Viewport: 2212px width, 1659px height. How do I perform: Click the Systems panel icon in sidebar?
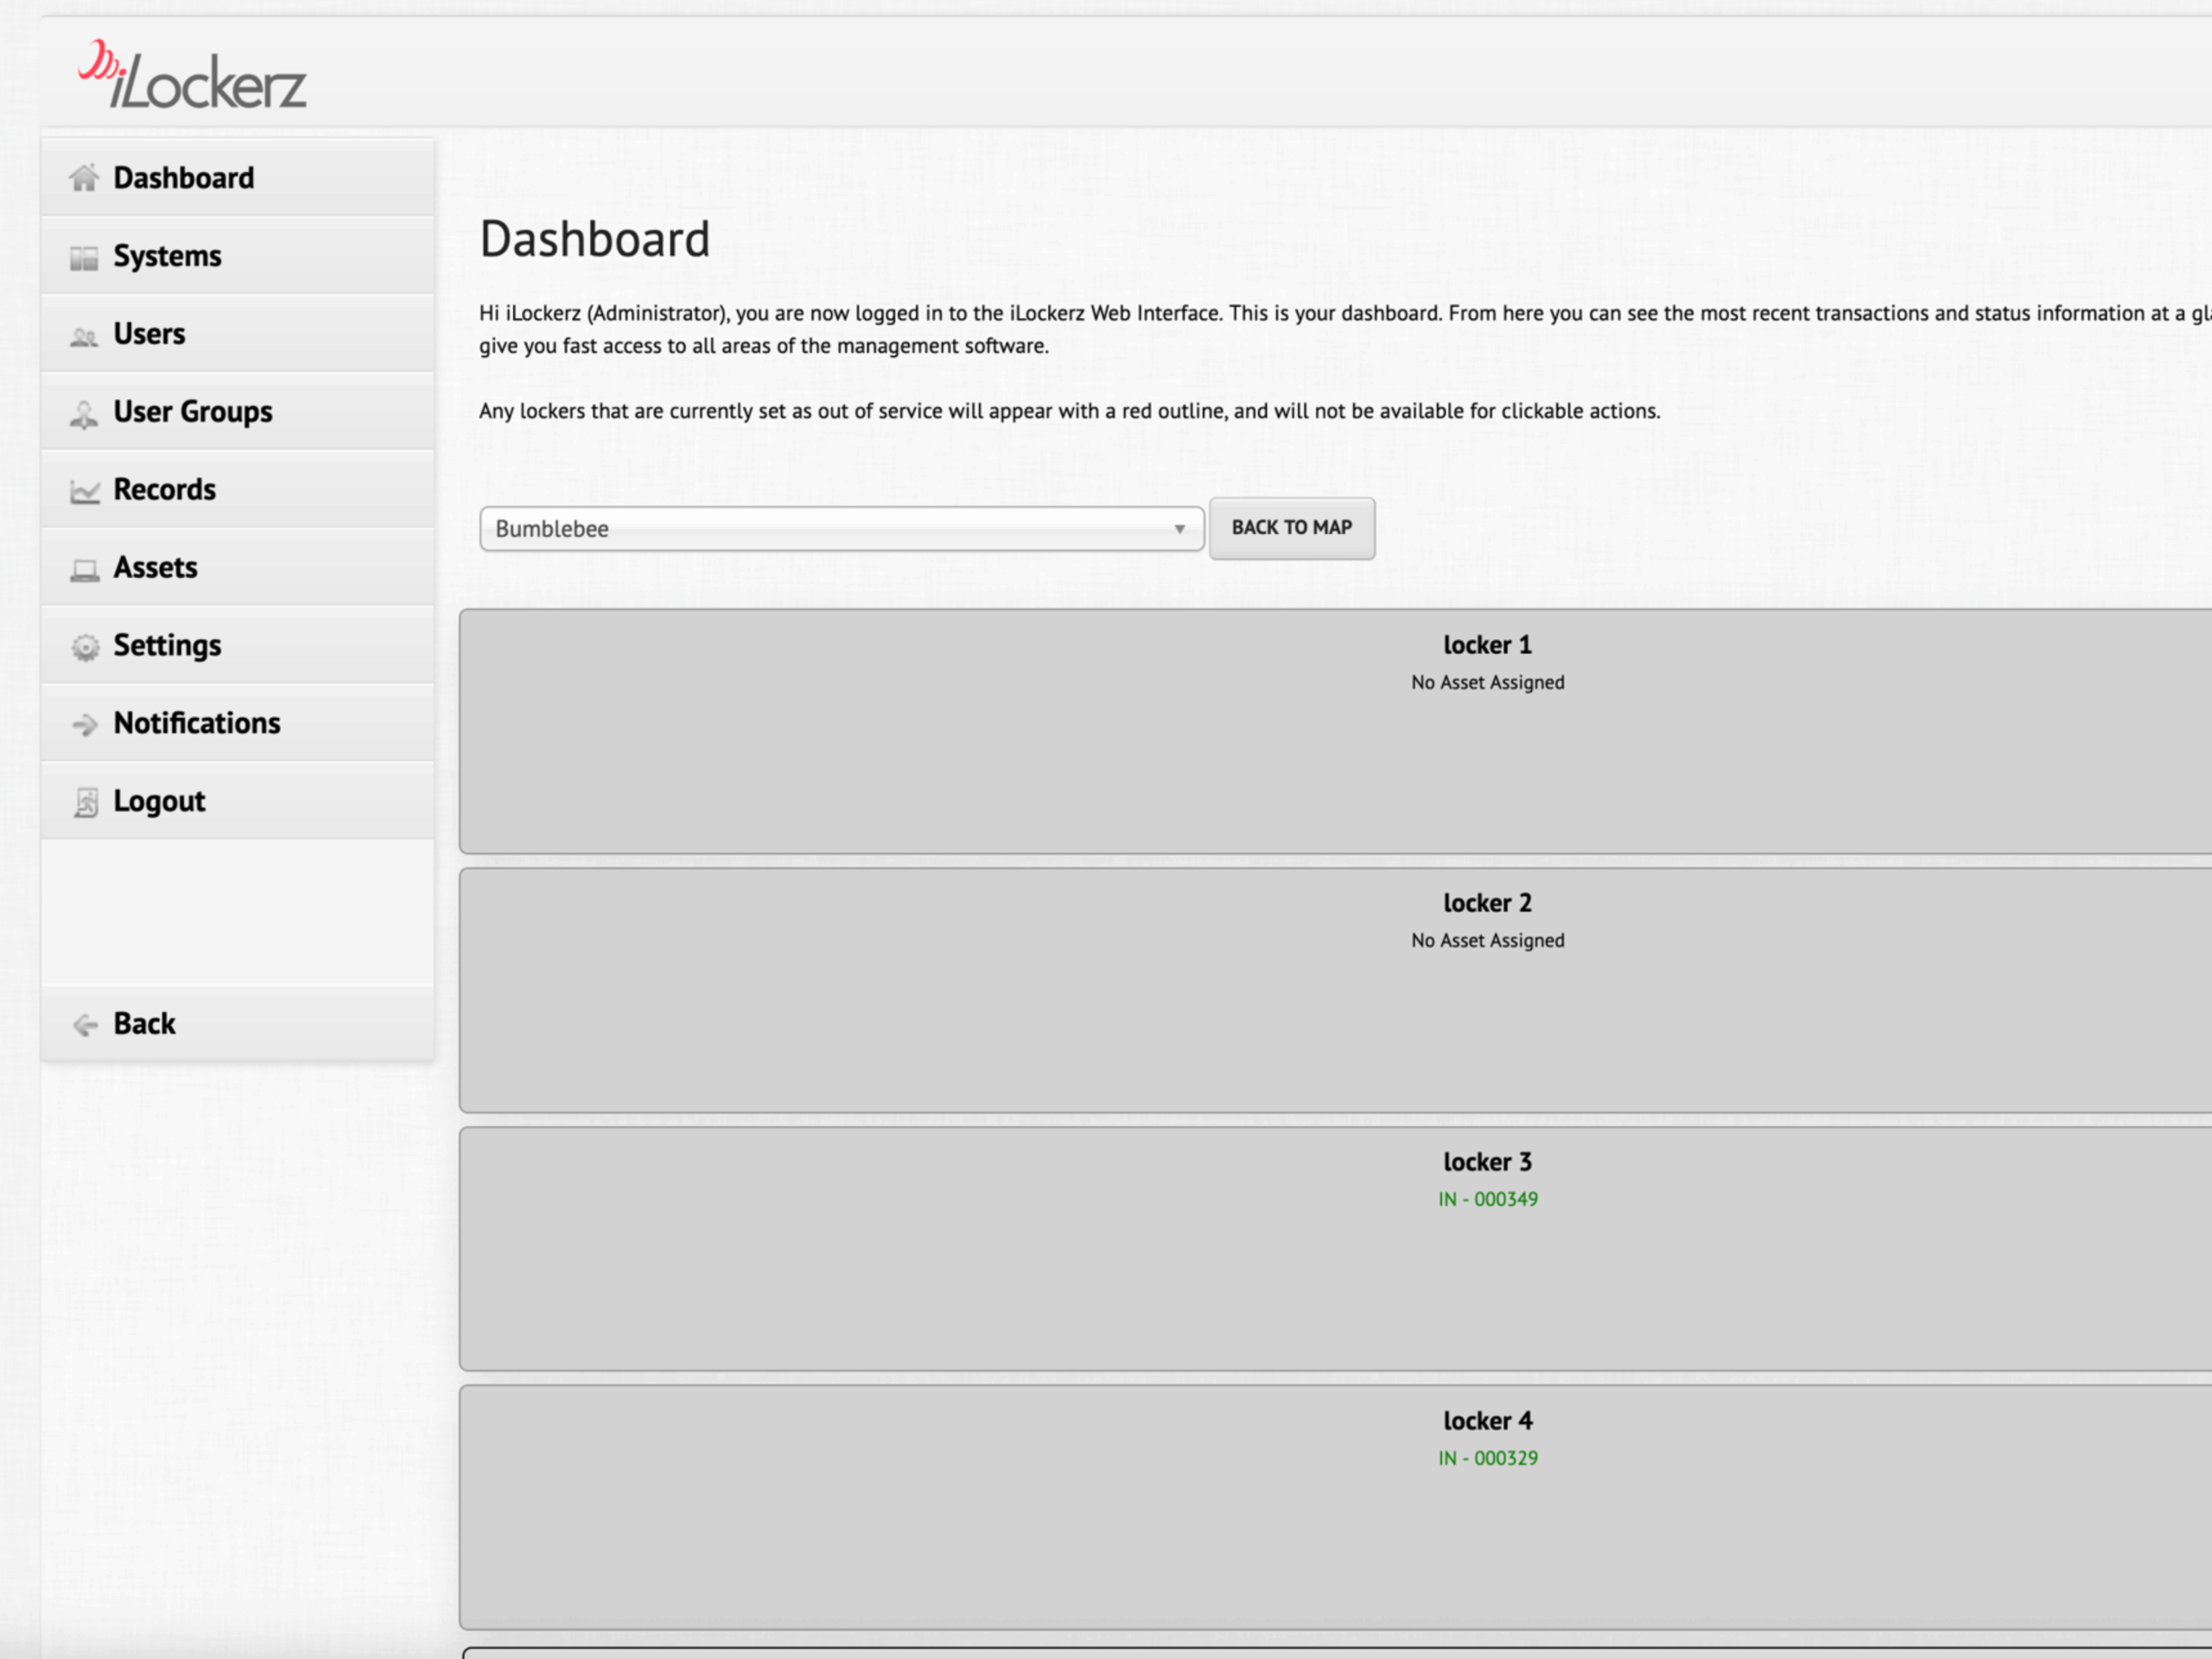(84, 258)
